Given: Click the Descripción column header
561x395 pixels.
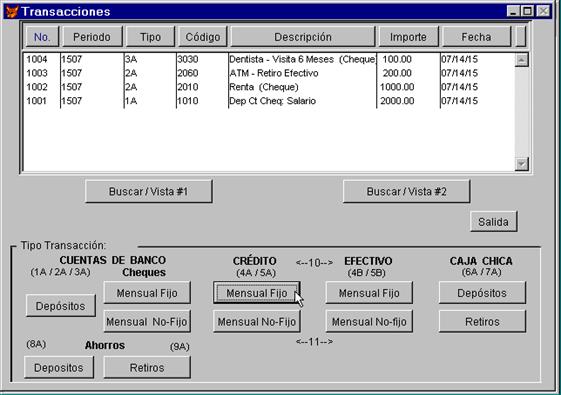Looking at the screenshot, I should tap(303, 37).
